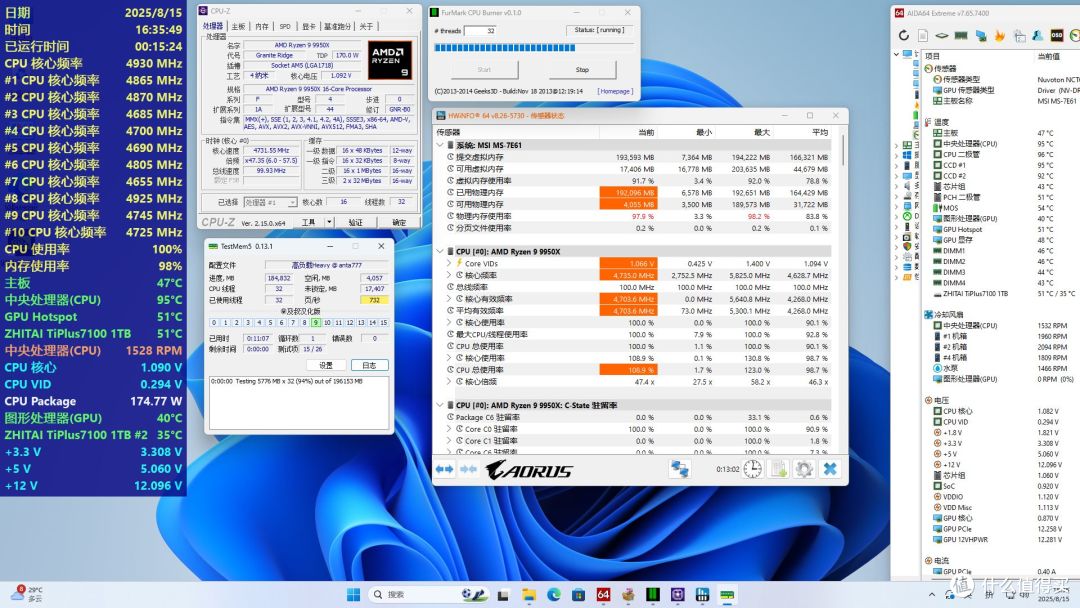Switch to 内存 tab in CPU-Z
This screenshot has height=608, width=1080.
click(262, 26)
